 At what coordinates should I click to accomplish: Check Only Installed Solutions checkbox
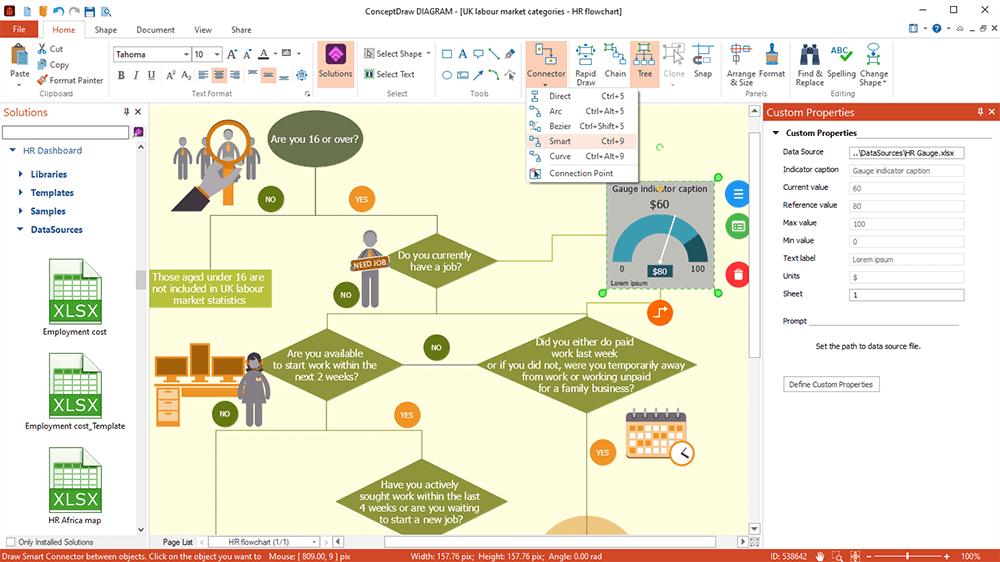point(11,542)
